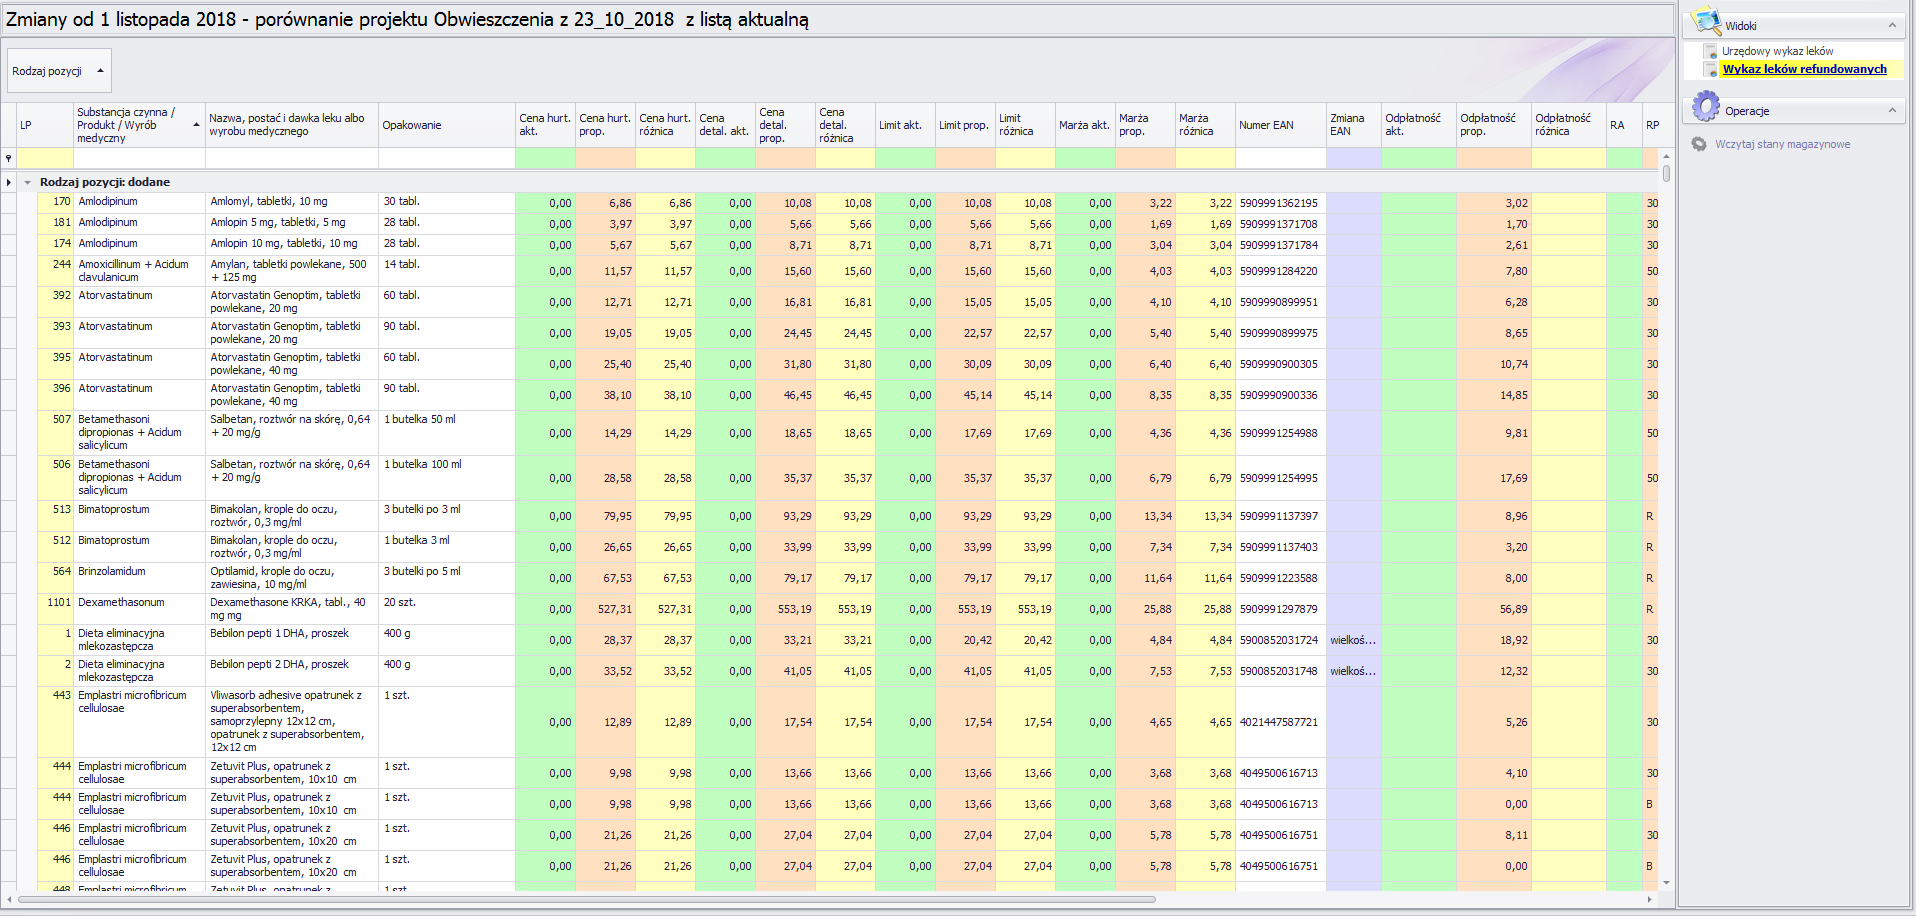Collapse the Widoki panel section
This screenshot has height=916, width=1916.
(1892, 26)
